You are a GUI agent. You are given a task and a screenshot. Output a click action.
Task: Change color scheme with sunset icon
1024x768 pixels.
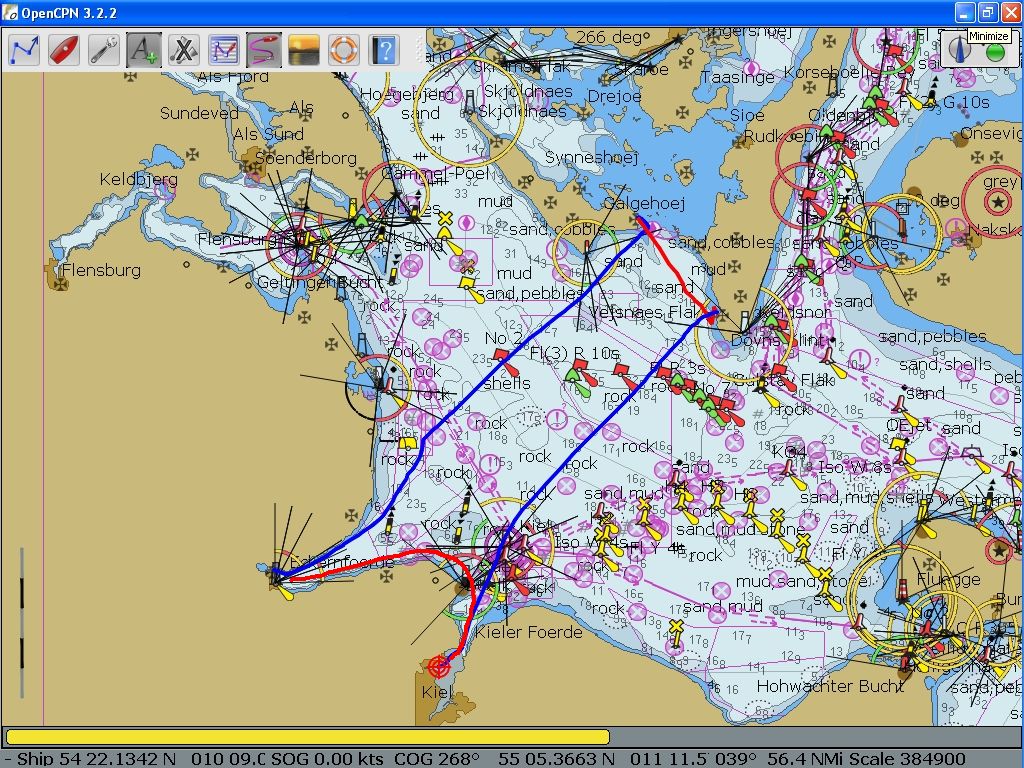[x=304, y=50]
